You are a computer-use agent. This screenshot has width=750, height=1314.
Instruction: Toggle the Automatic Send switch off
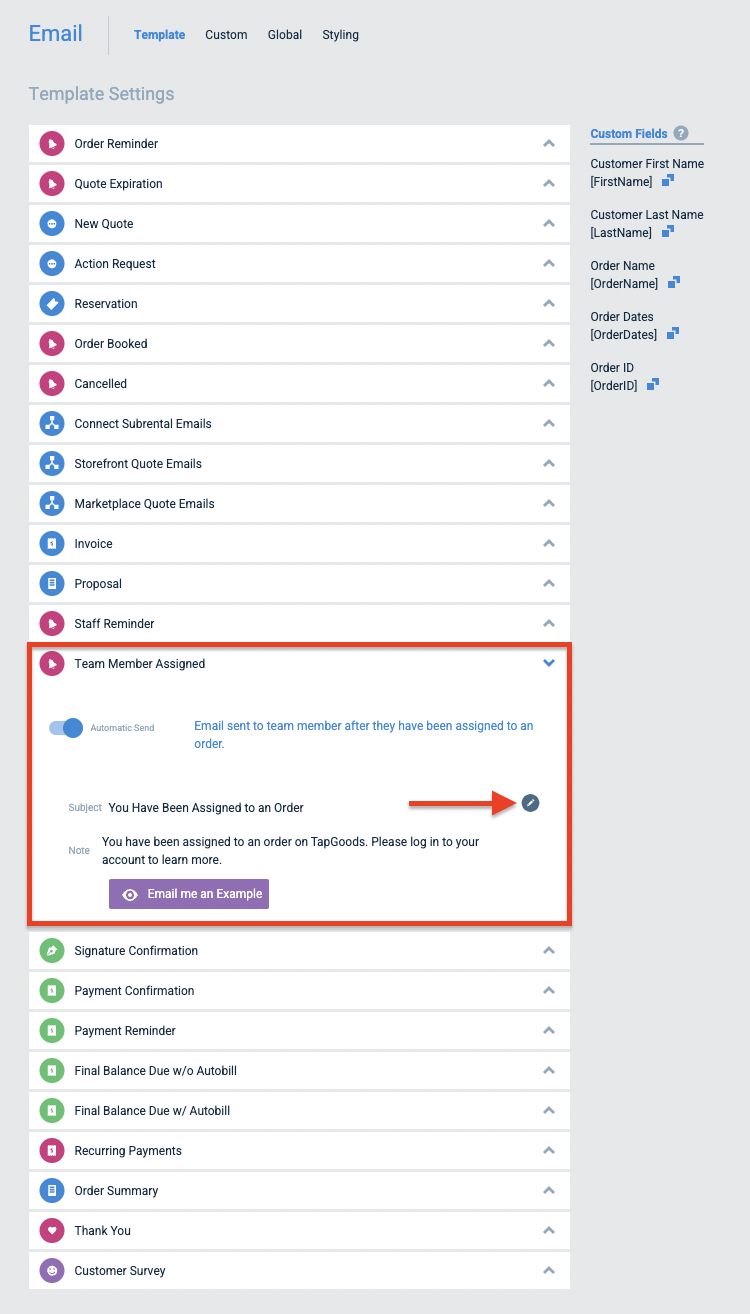click(x=66, y=727)
